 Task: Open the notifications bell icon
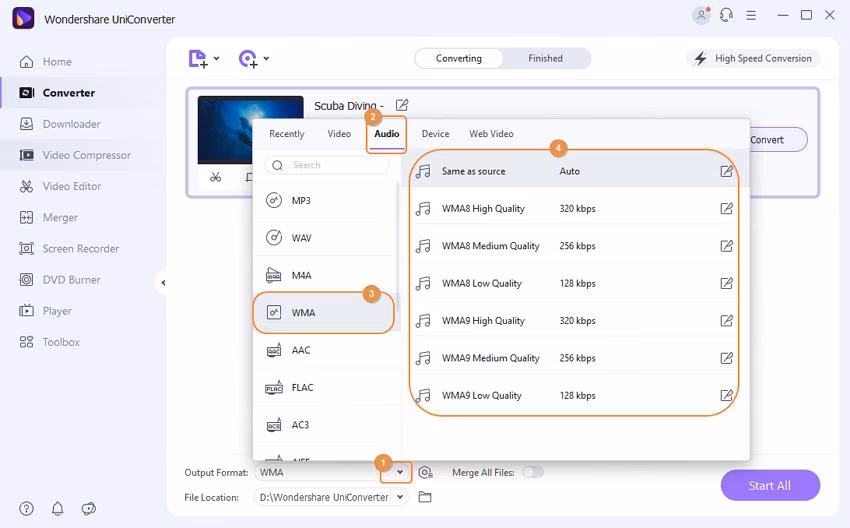click(57, 508)
